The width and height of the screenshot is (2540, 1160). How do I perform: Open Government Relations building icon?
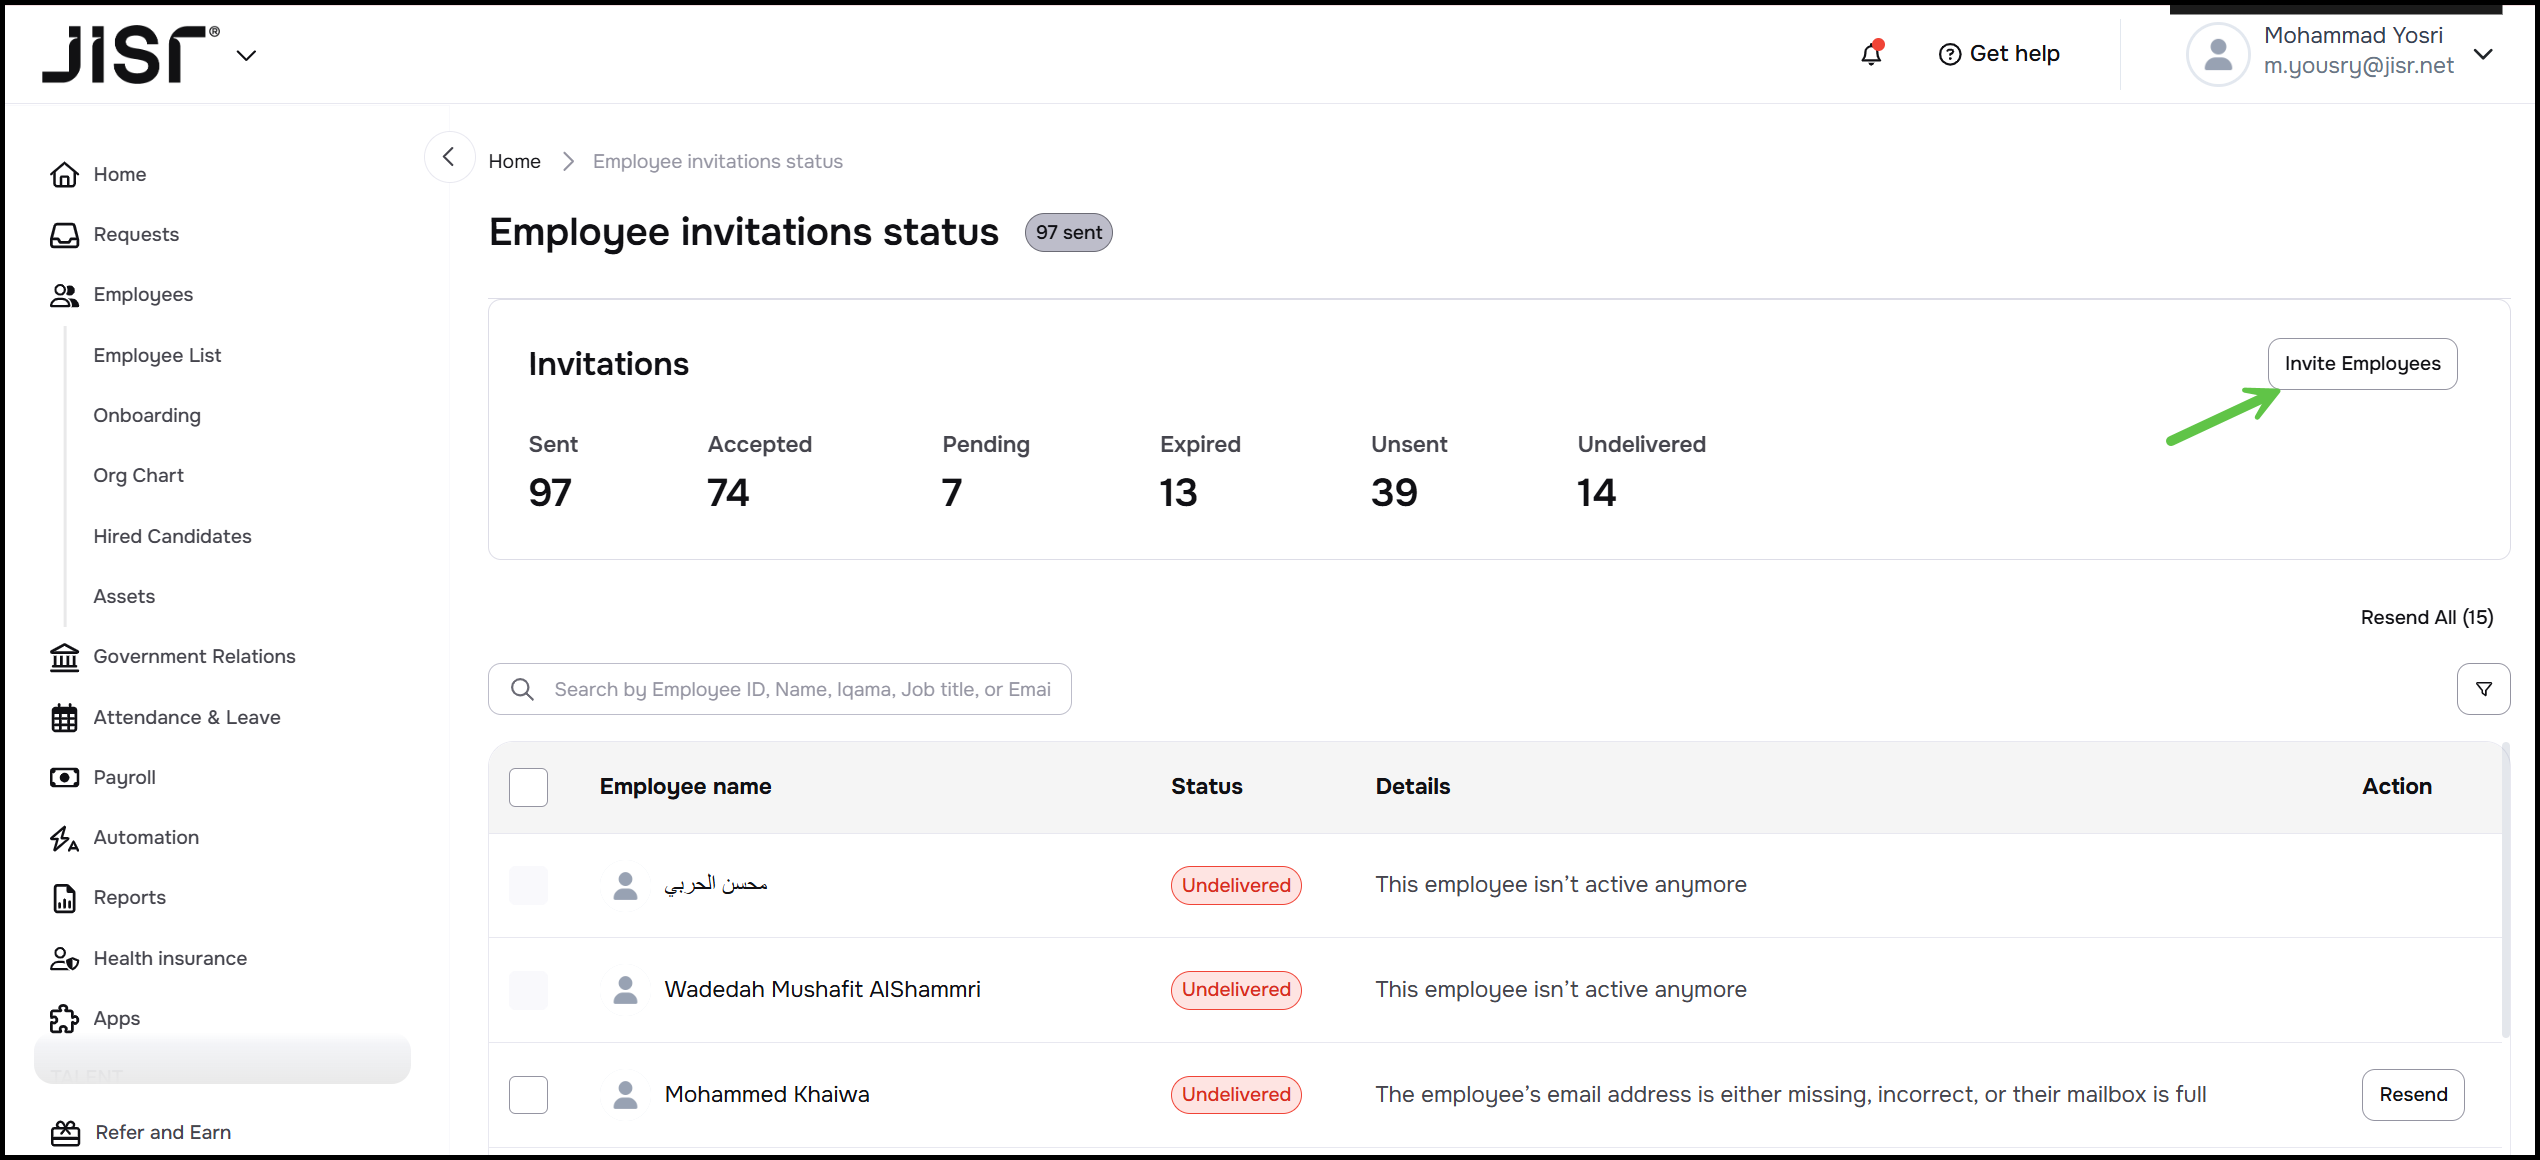[64, 657]
